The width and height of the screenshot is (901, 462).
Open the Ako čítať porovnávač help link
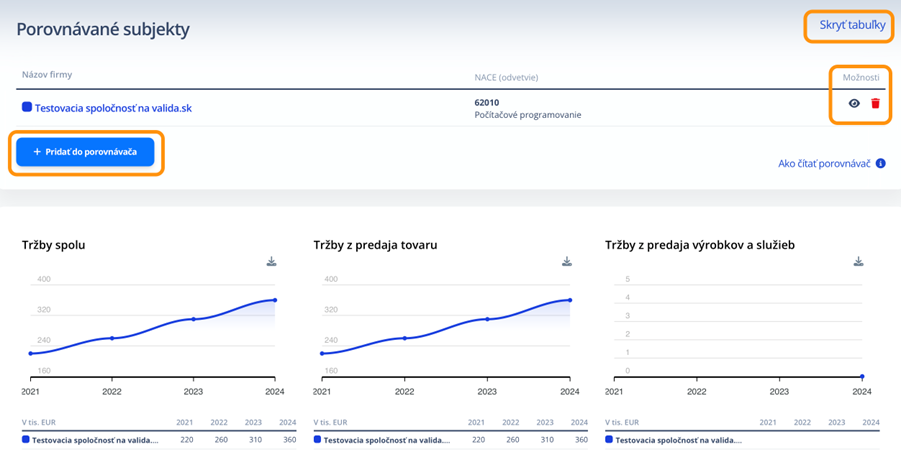point(824,163)
